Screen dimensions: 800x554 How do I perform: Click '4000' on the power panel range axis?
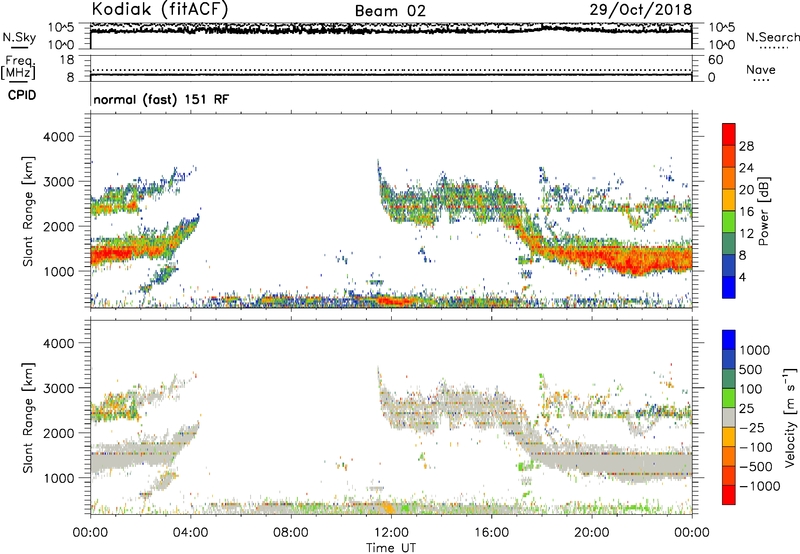click(x=58, y=137)
